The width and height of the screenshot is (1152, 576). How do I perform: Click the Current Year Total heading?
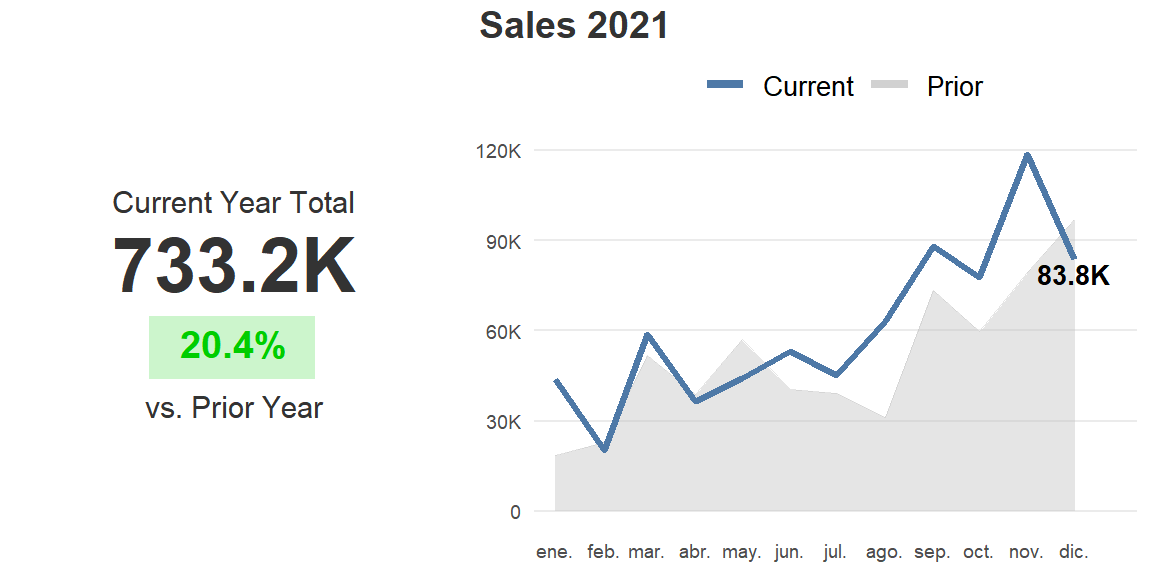pyautogui.click(x=233, y=203)
